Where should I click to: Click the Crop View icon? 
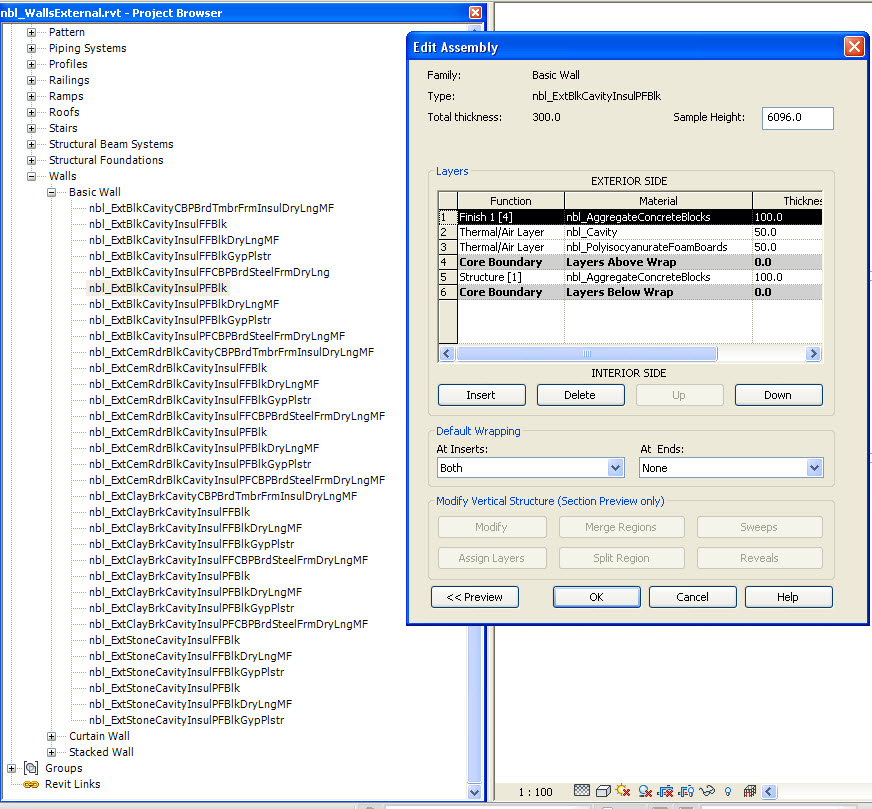click(x=666, y=791)
